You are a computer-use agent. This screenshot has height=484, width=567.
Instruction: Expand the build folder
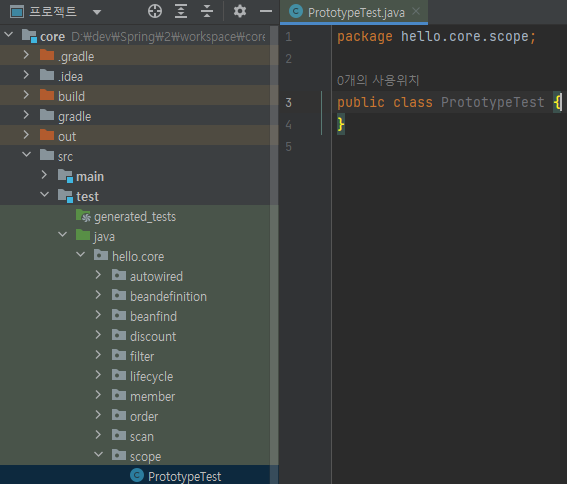point(26,95)
